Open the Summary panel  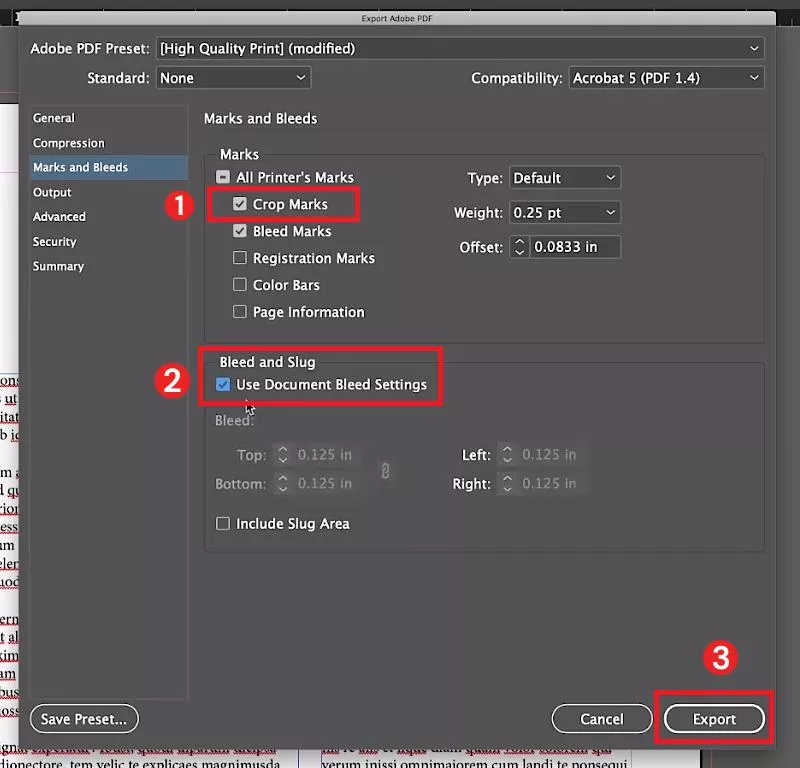[58, 266]
